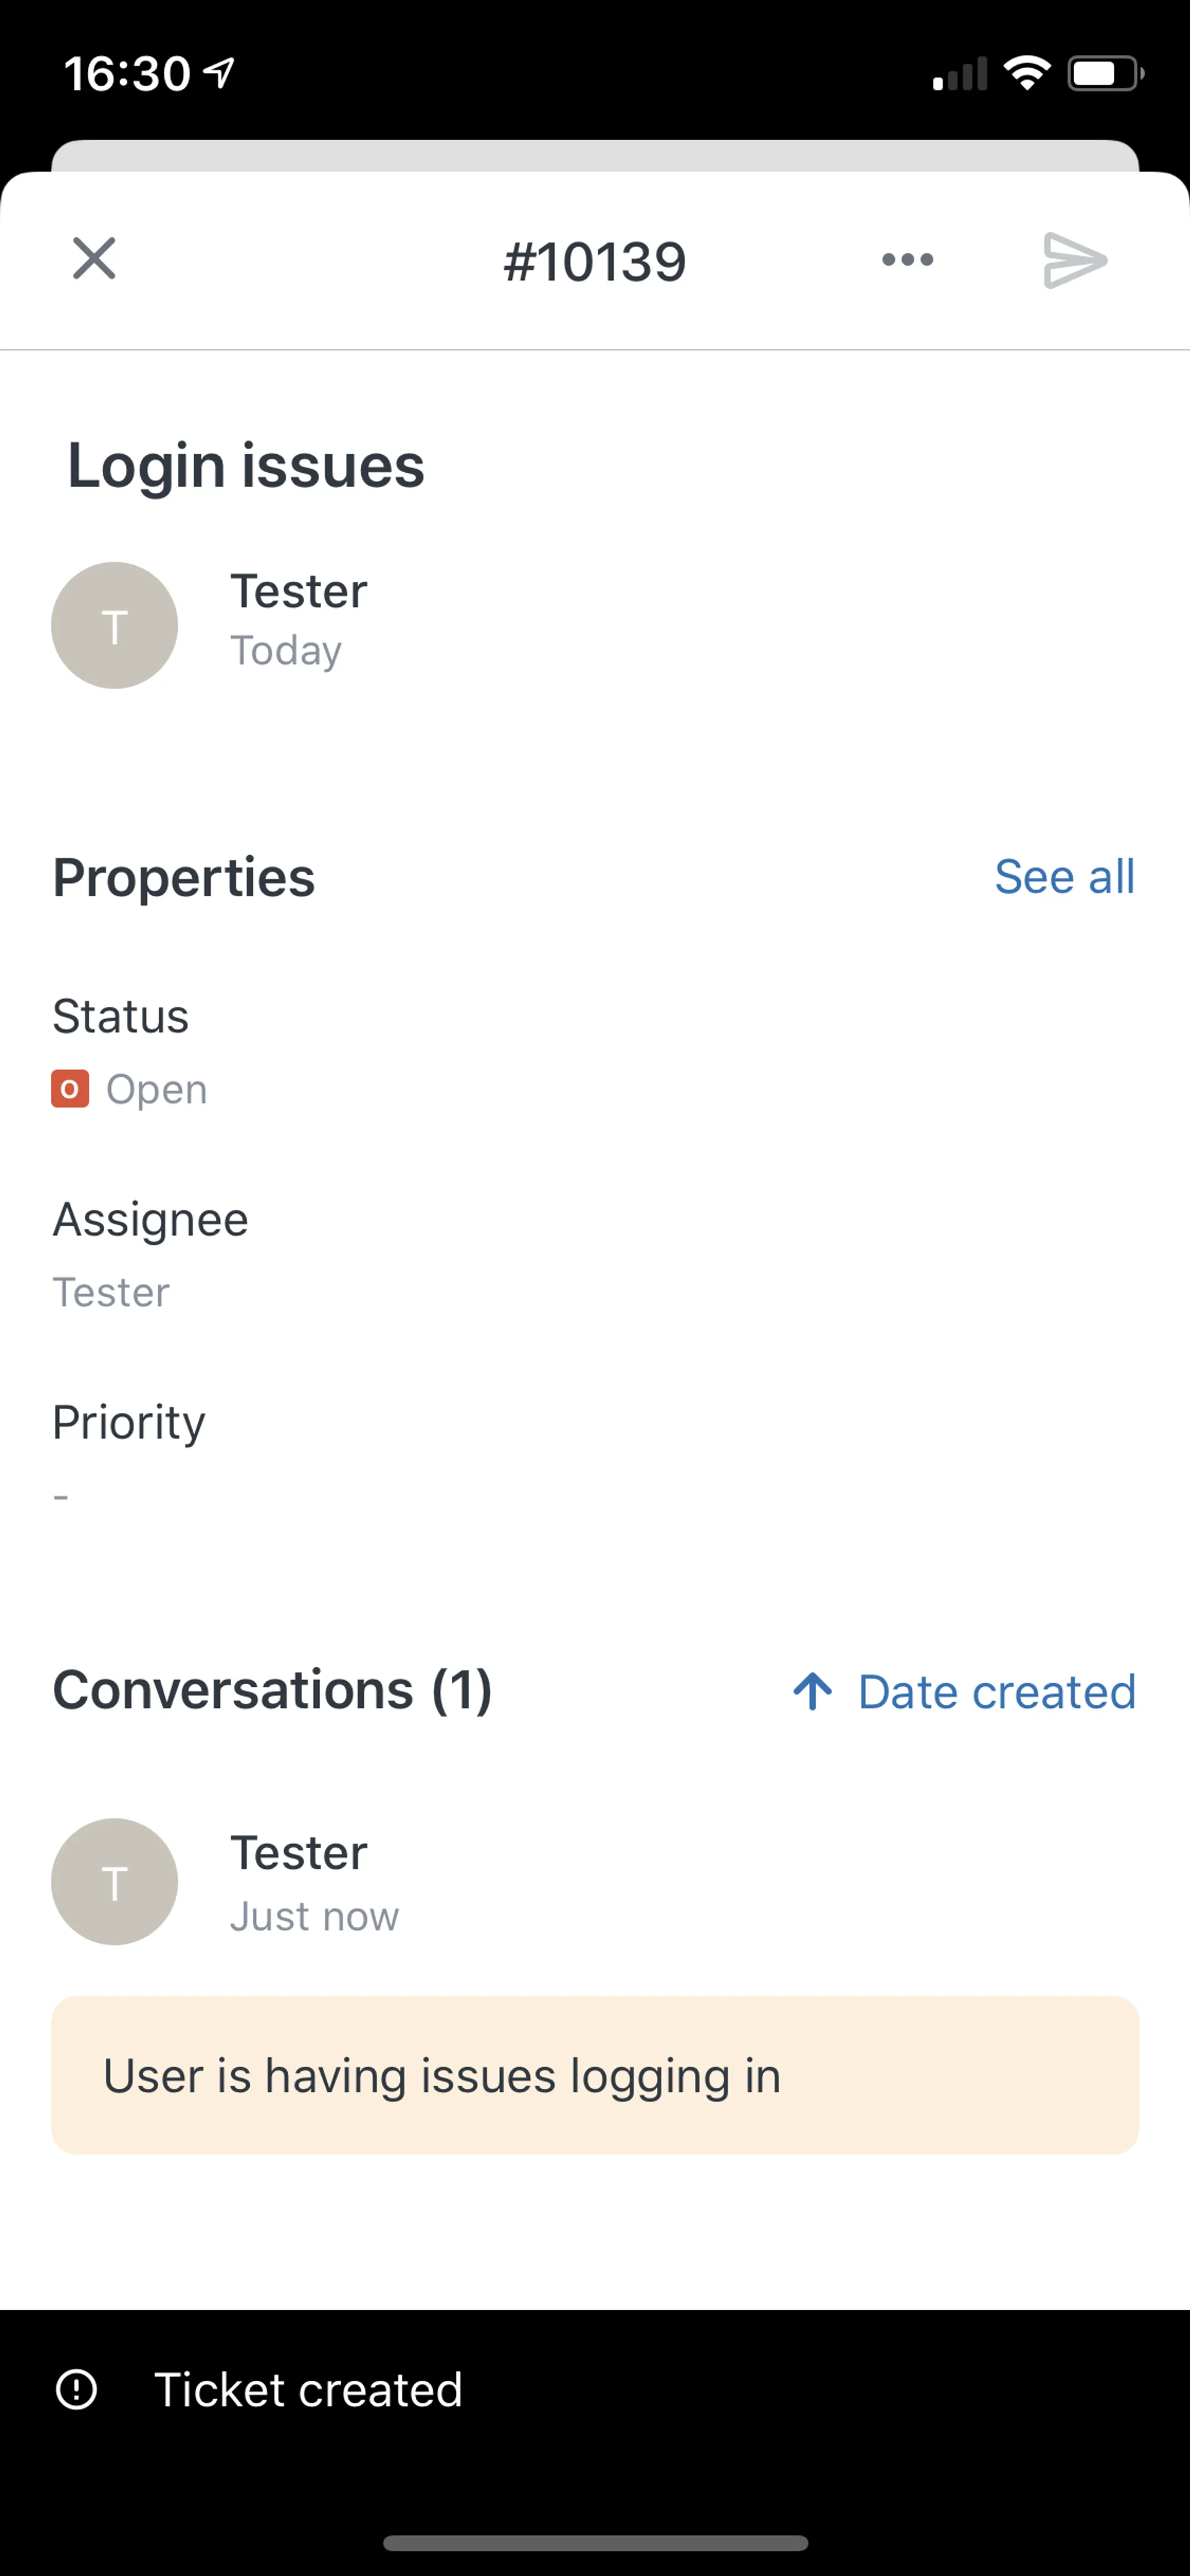The width and height of the screenshot is (1190, 2576).
Task: Tap the send reply paper plane icon
Action: click(1074, 260)
